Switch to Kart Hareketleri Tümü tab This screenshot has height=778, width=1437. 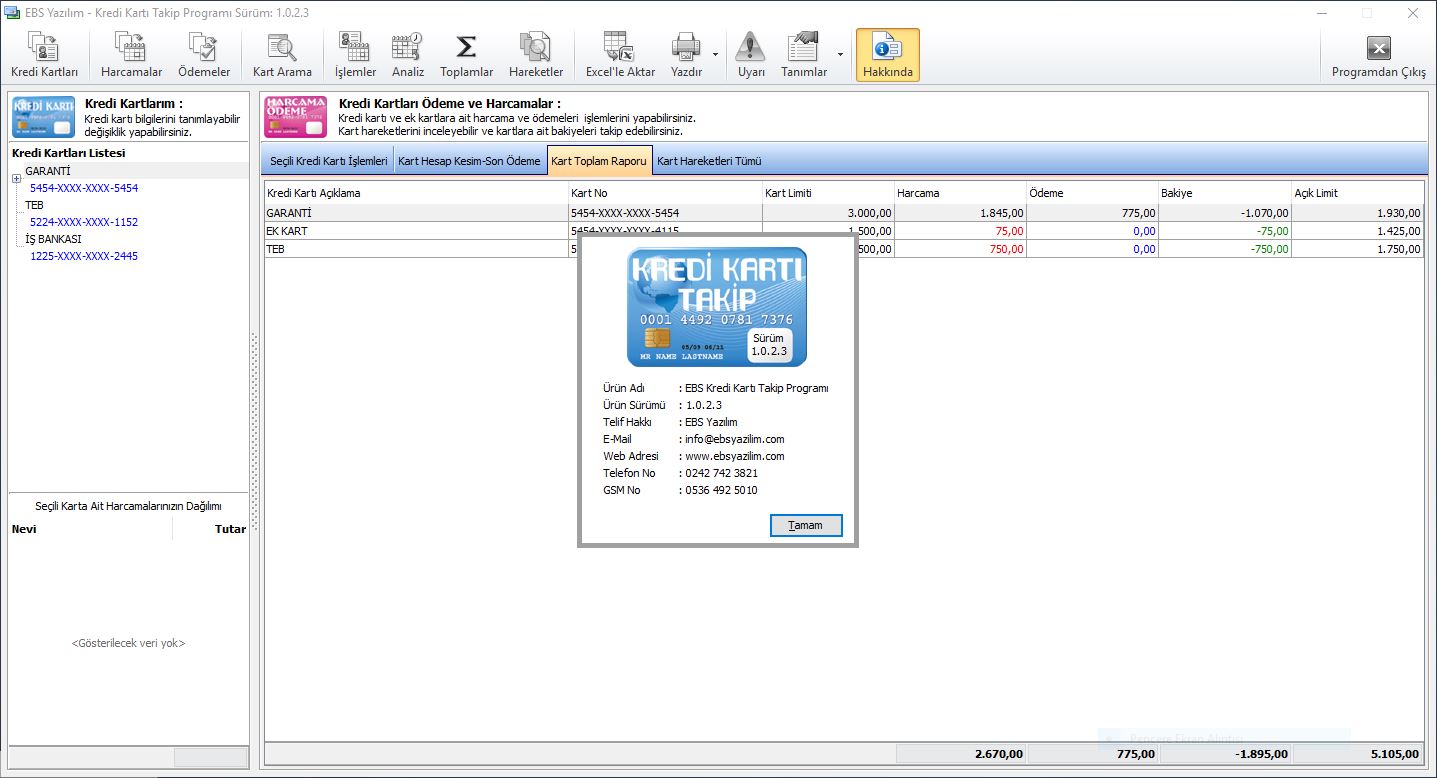tap(710, 161)
